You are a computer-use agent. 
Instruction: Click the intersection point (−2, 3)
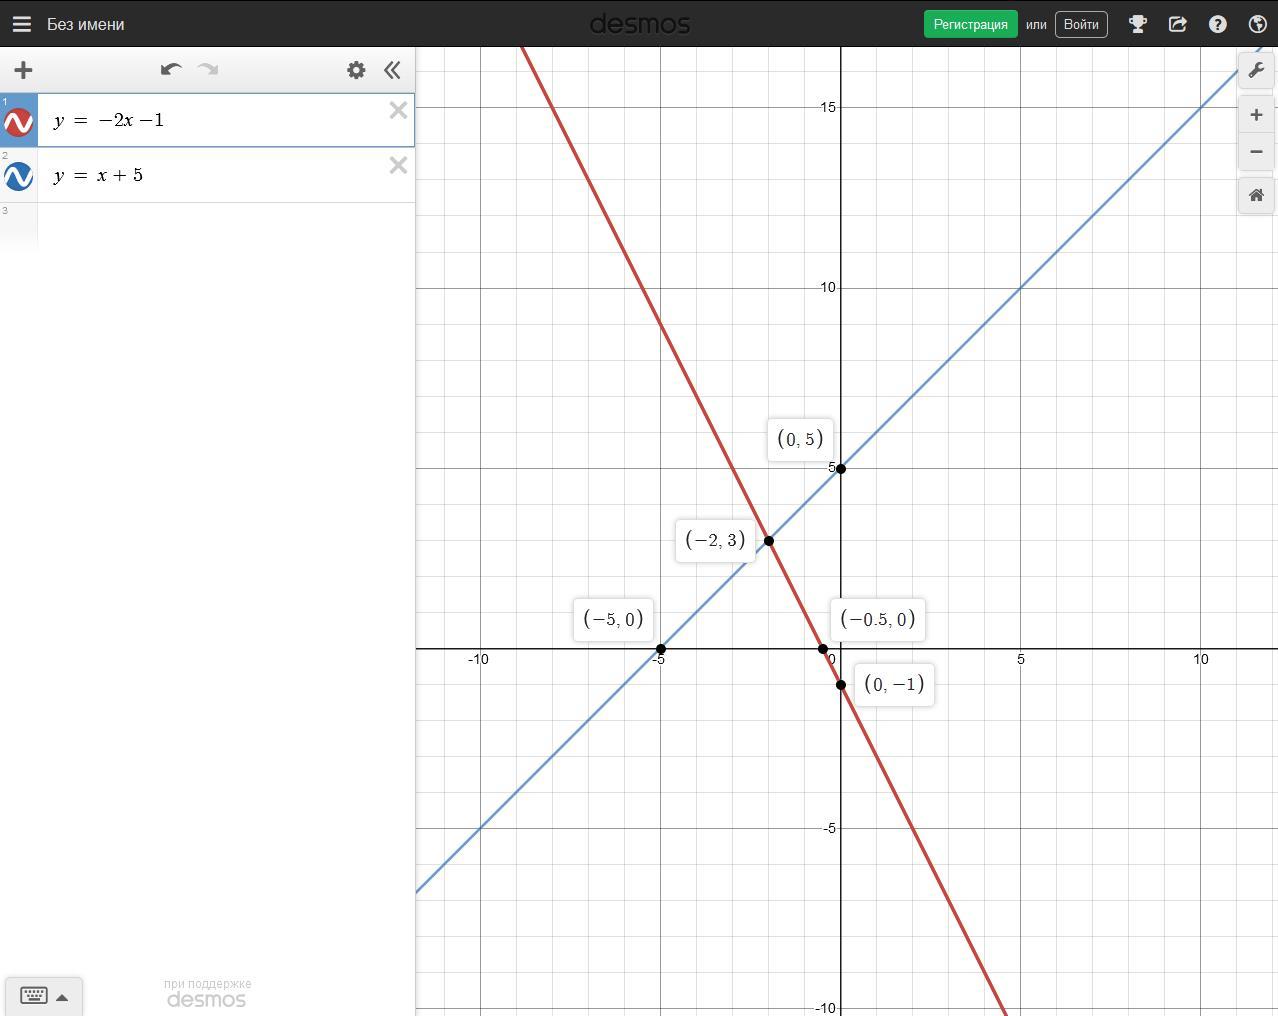pos(769,541)
